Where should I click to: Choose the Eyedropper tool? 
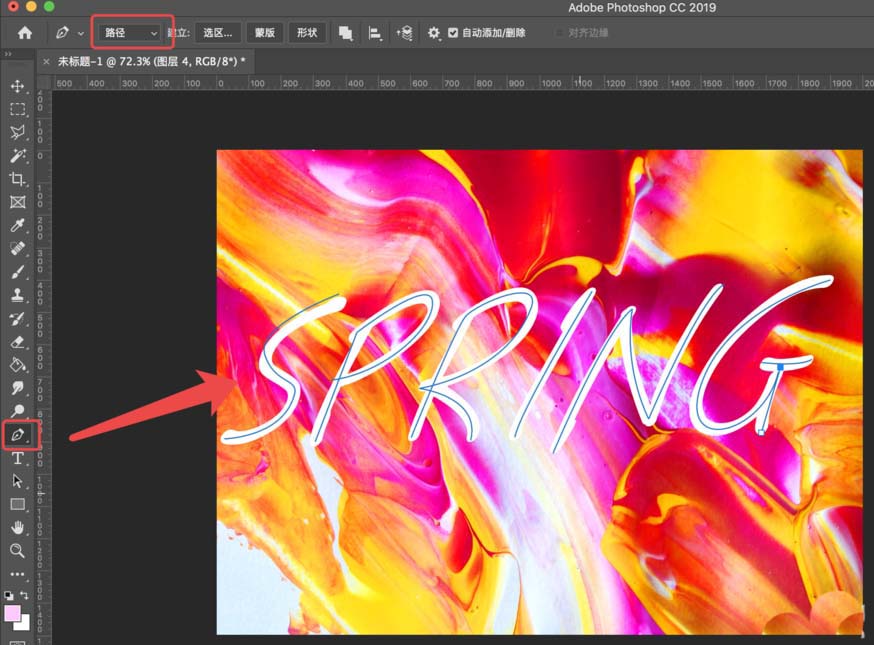(x=17, y=225)
